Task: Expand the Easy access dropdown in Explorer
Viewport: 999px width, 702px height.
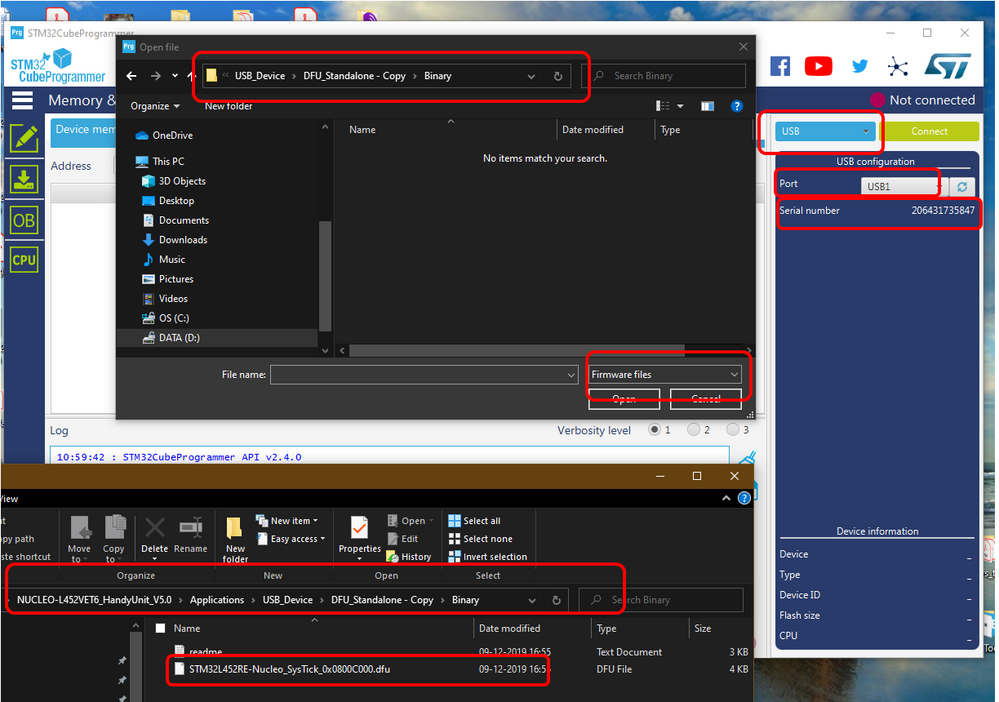Action: pos(322,539)
